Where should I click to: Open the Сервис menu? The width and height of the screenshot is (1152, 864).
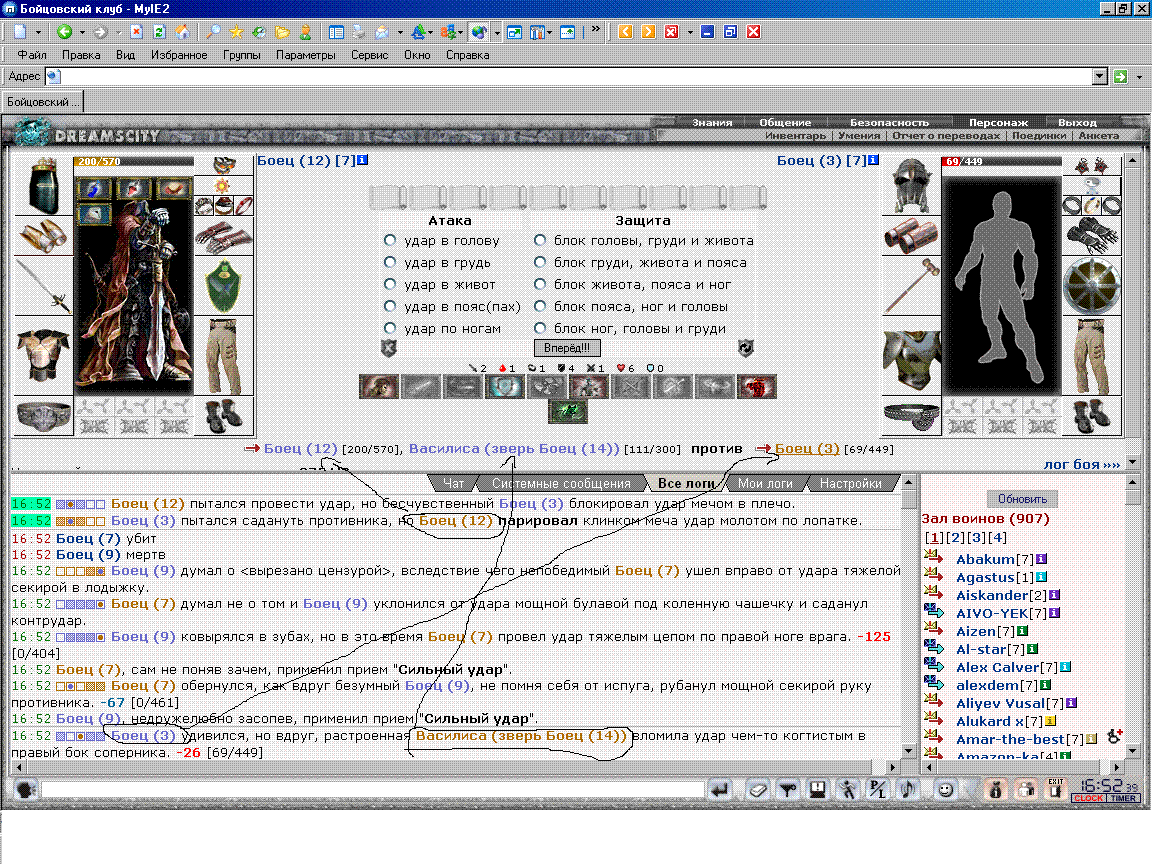click(x=370, y=55)
